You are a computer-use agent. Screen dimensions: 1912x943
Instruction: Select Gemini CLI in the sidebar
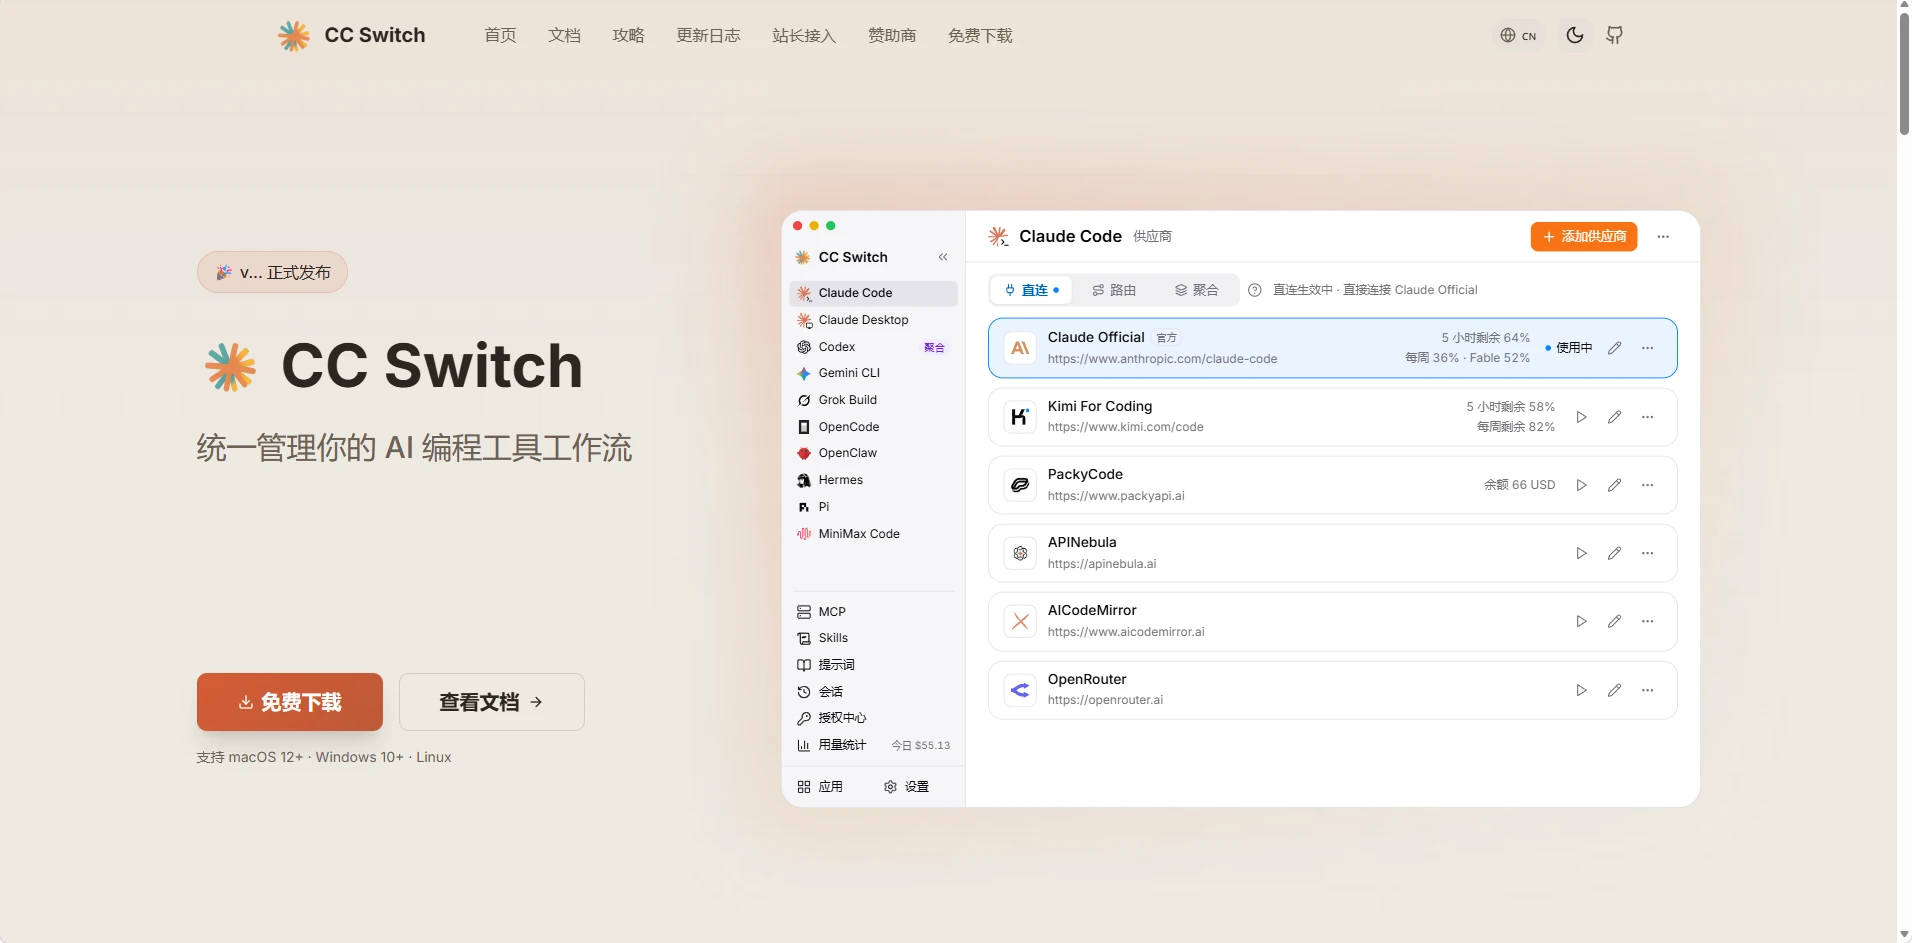click(x=873, y=373)
